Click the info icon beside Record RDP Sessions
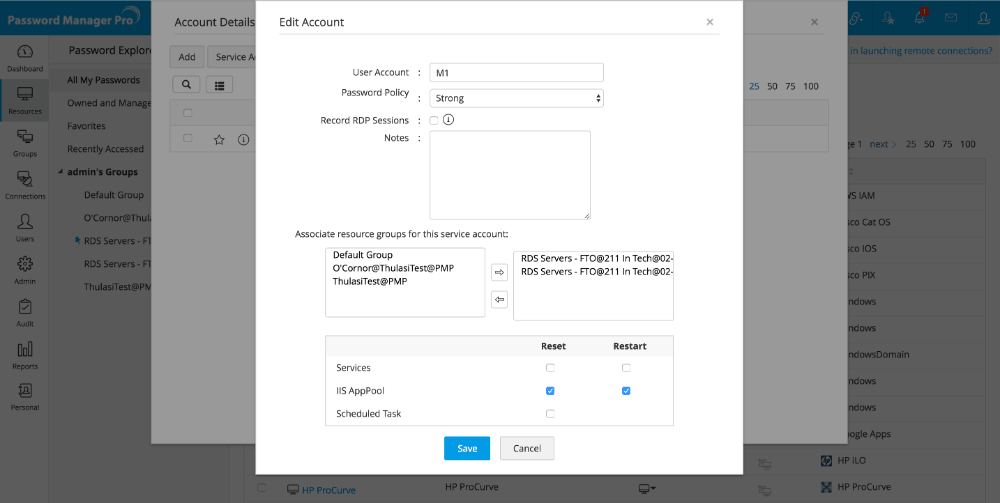Image resolution: width=1000 pixels, height=503 pixels. click(x=449, y=120)
